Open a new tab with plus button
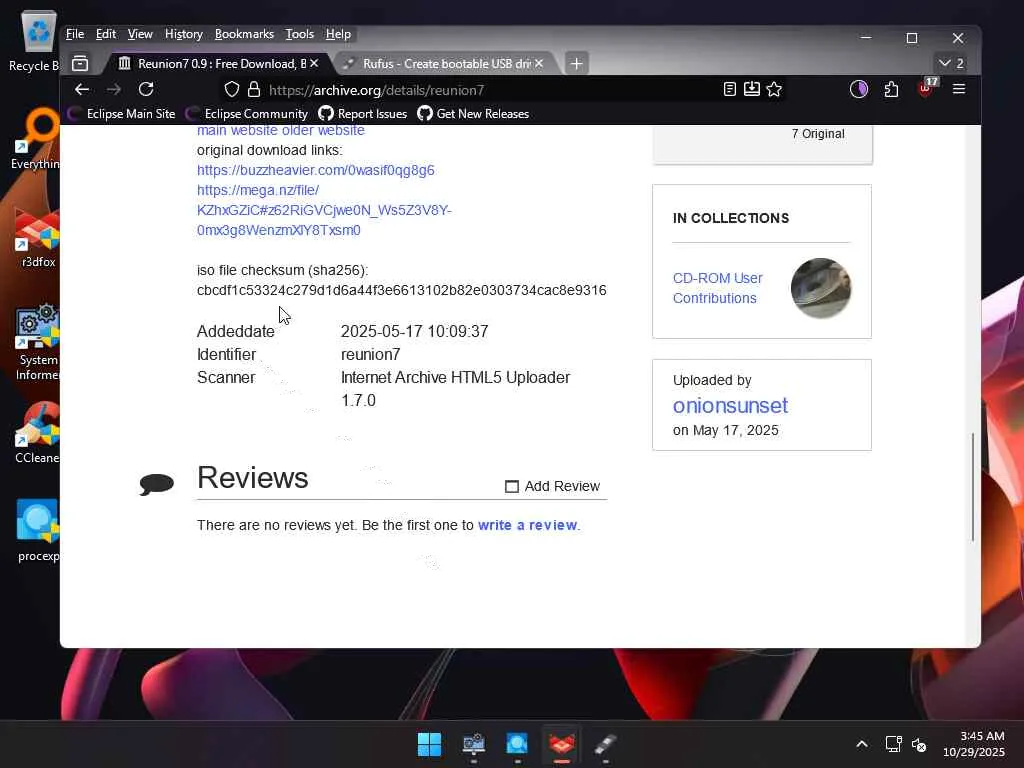 point(576,63)
